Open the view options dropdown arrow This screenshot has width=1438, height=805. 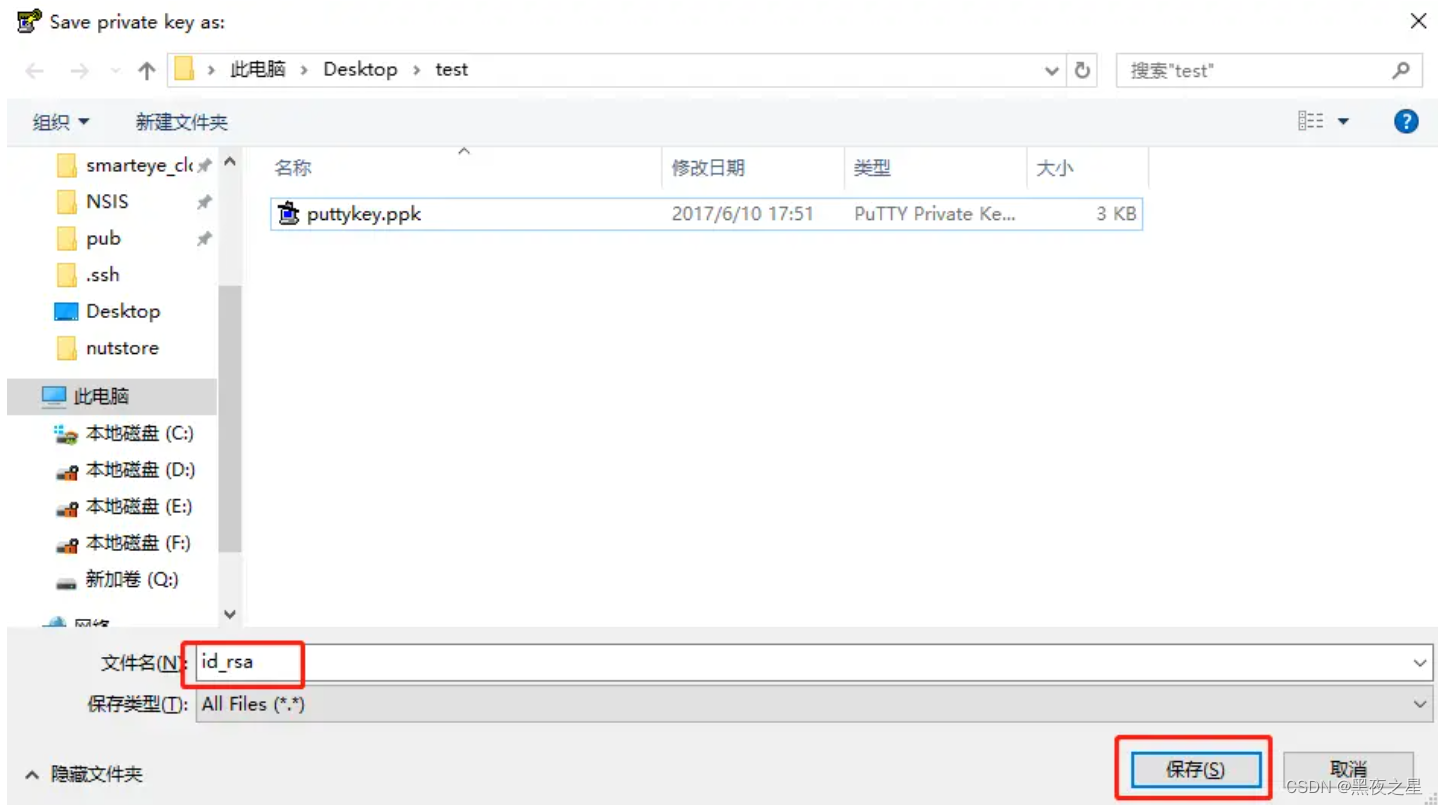[1343, 122]
